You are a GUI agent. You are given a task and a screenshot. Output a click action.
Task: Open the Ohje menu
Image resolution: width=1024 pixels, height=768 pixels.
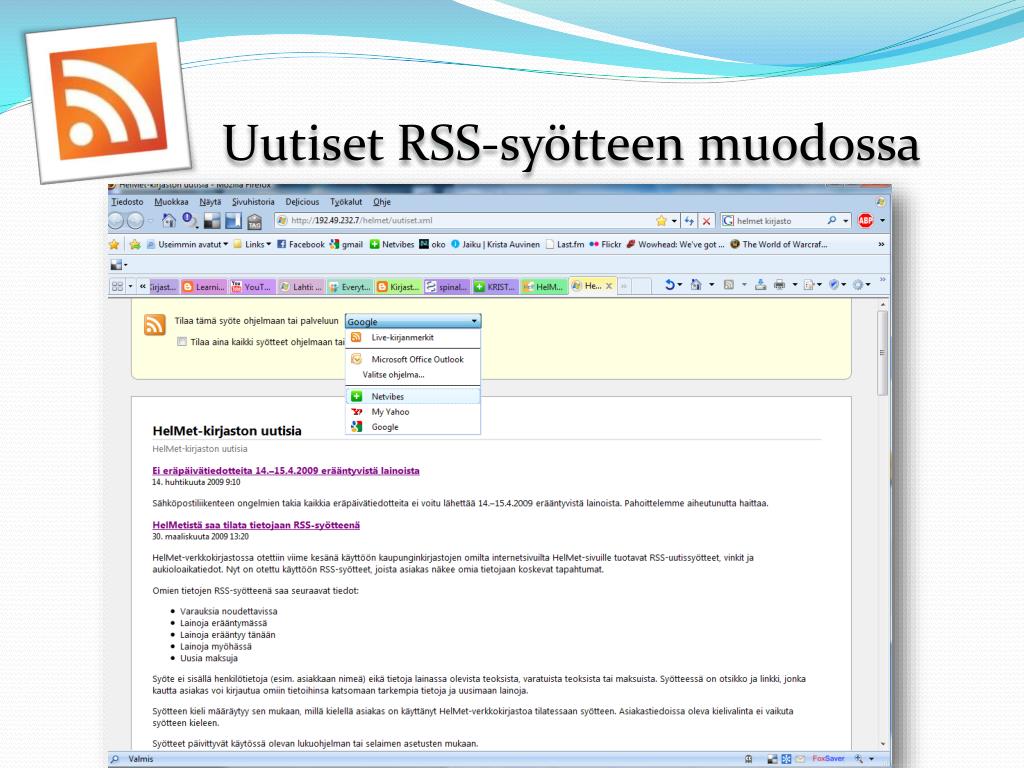coord(382,202)
